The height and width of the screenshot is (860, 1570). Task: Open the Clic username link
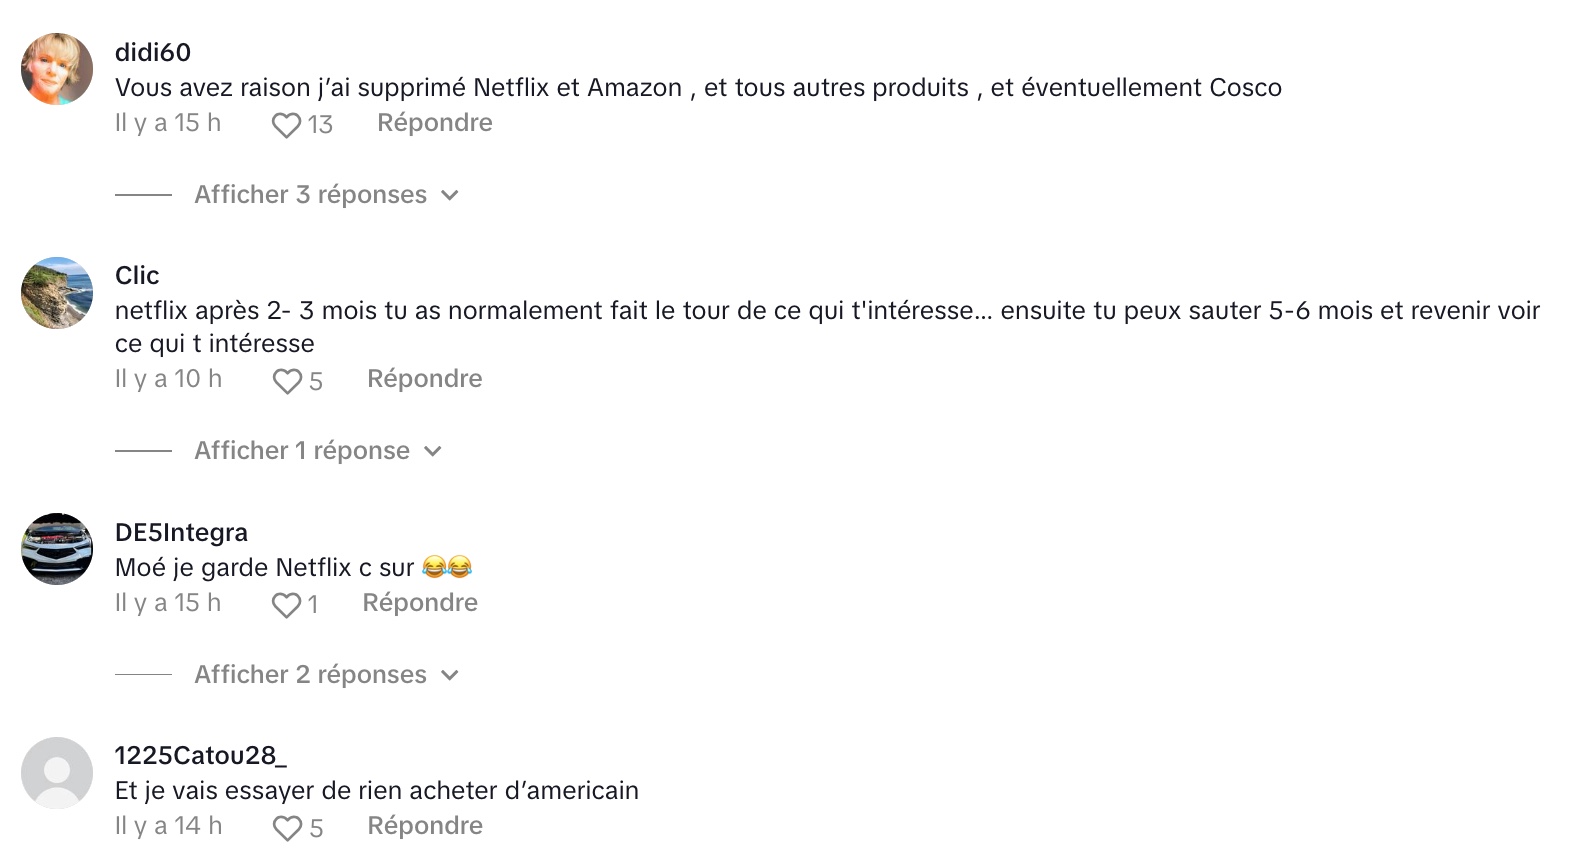(137, 275)
